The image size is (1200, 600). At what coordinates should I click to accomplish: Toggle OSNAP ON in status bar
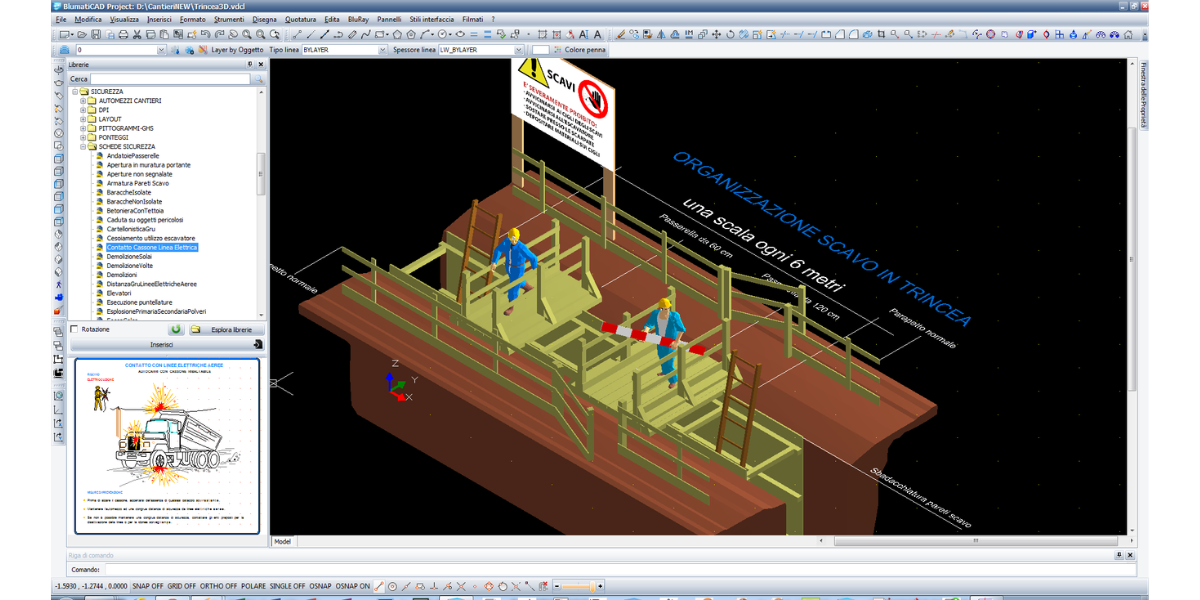[x=352, y=586]
